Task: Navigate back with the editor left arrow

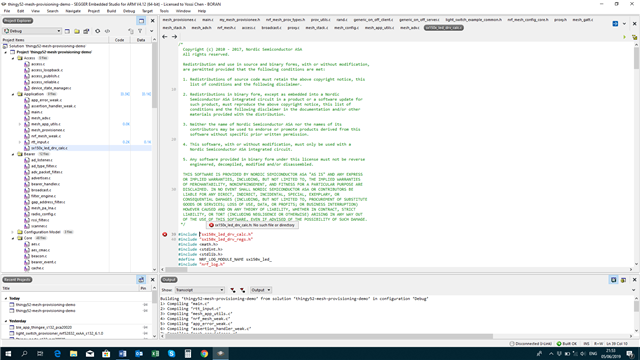Action: pyautogui.click(x=165, y=37)
